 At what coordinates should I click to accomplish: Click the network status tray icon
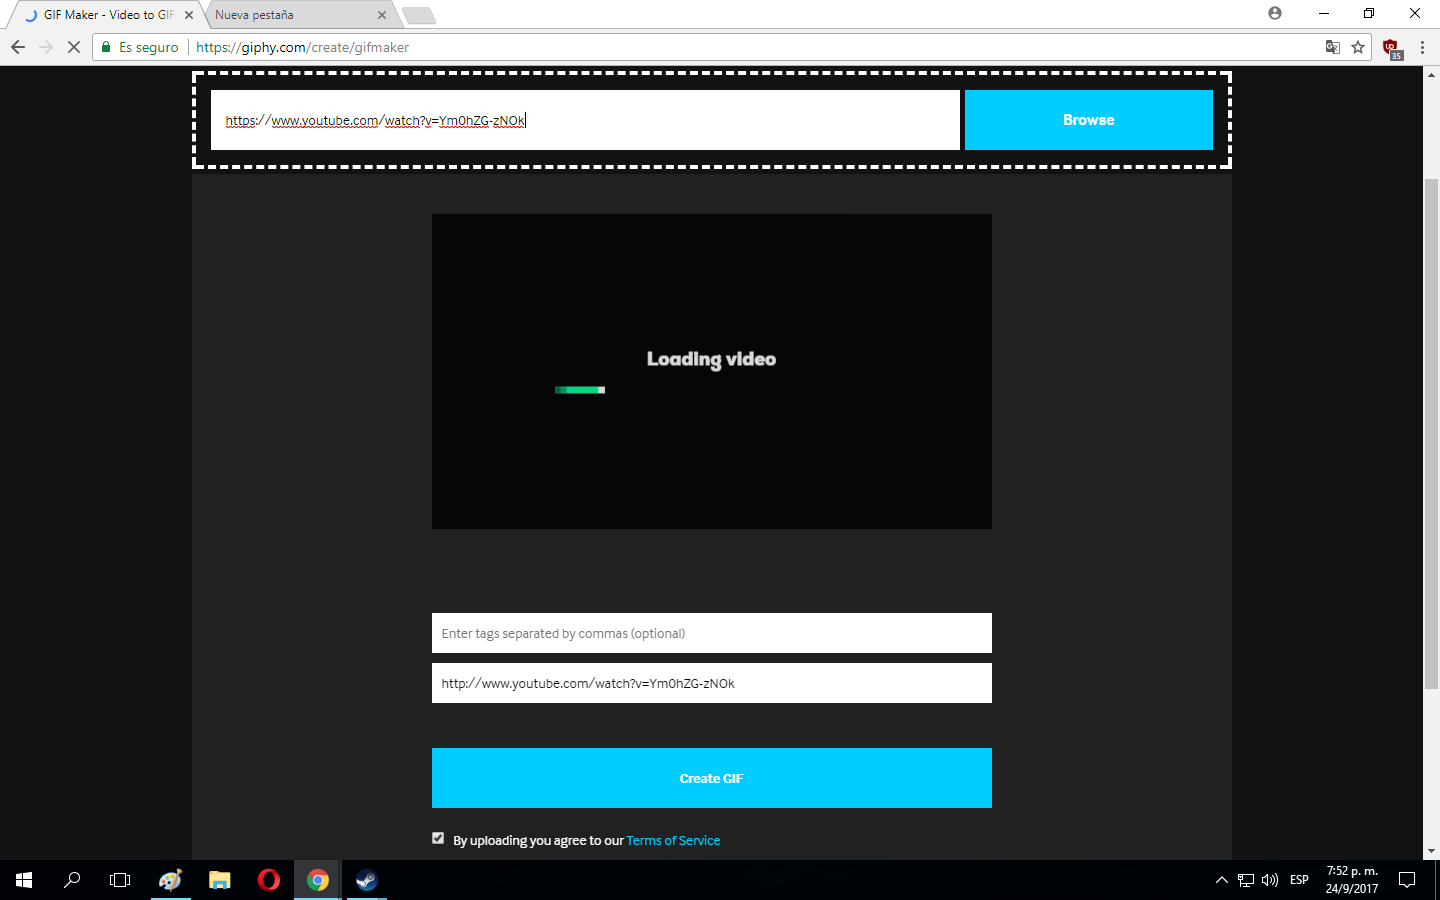coord(1246,880)
